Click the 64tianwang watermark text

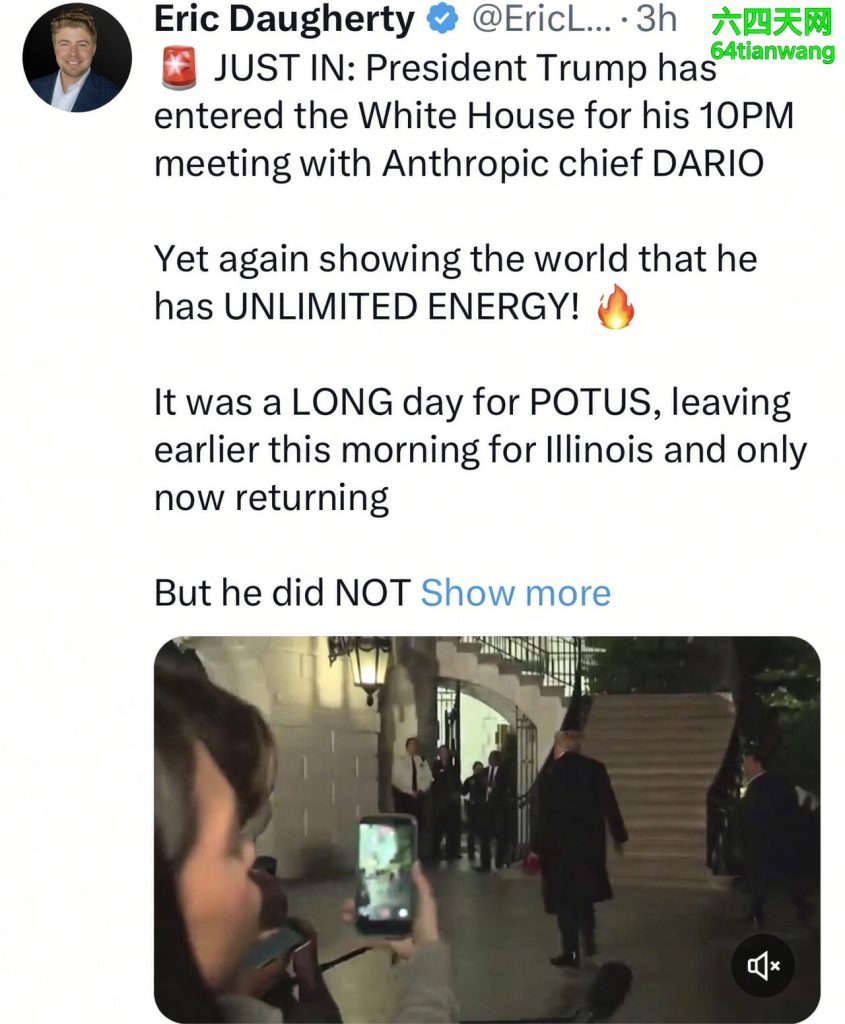coord(772,51)
